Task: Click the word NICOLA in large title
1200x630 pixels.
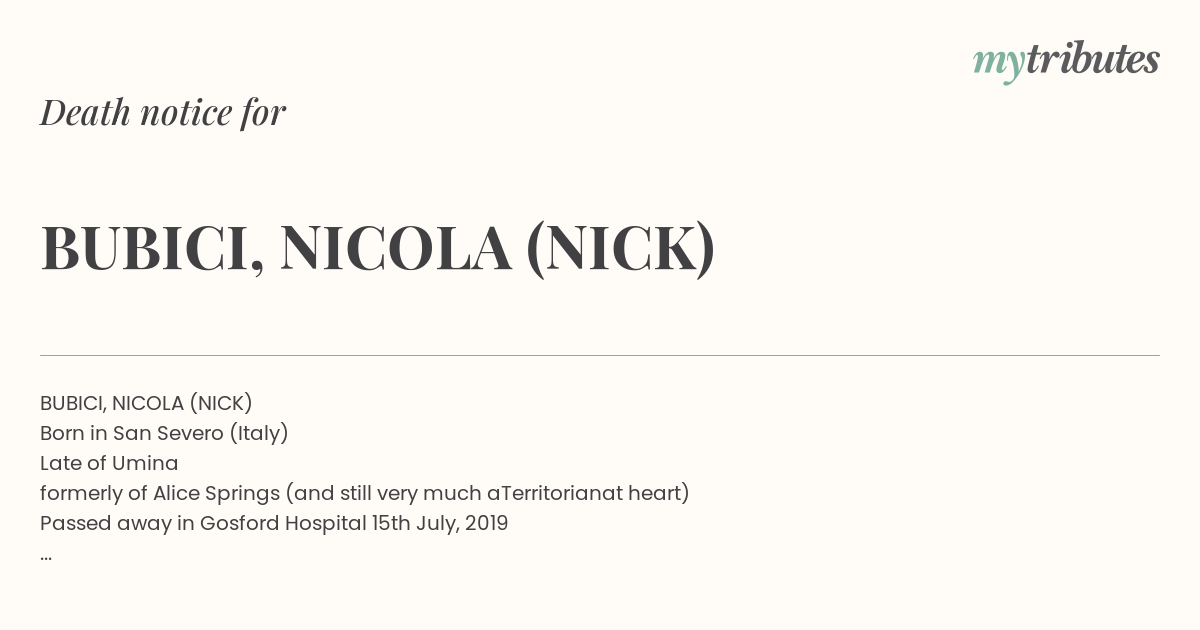Action: (396, 248)
